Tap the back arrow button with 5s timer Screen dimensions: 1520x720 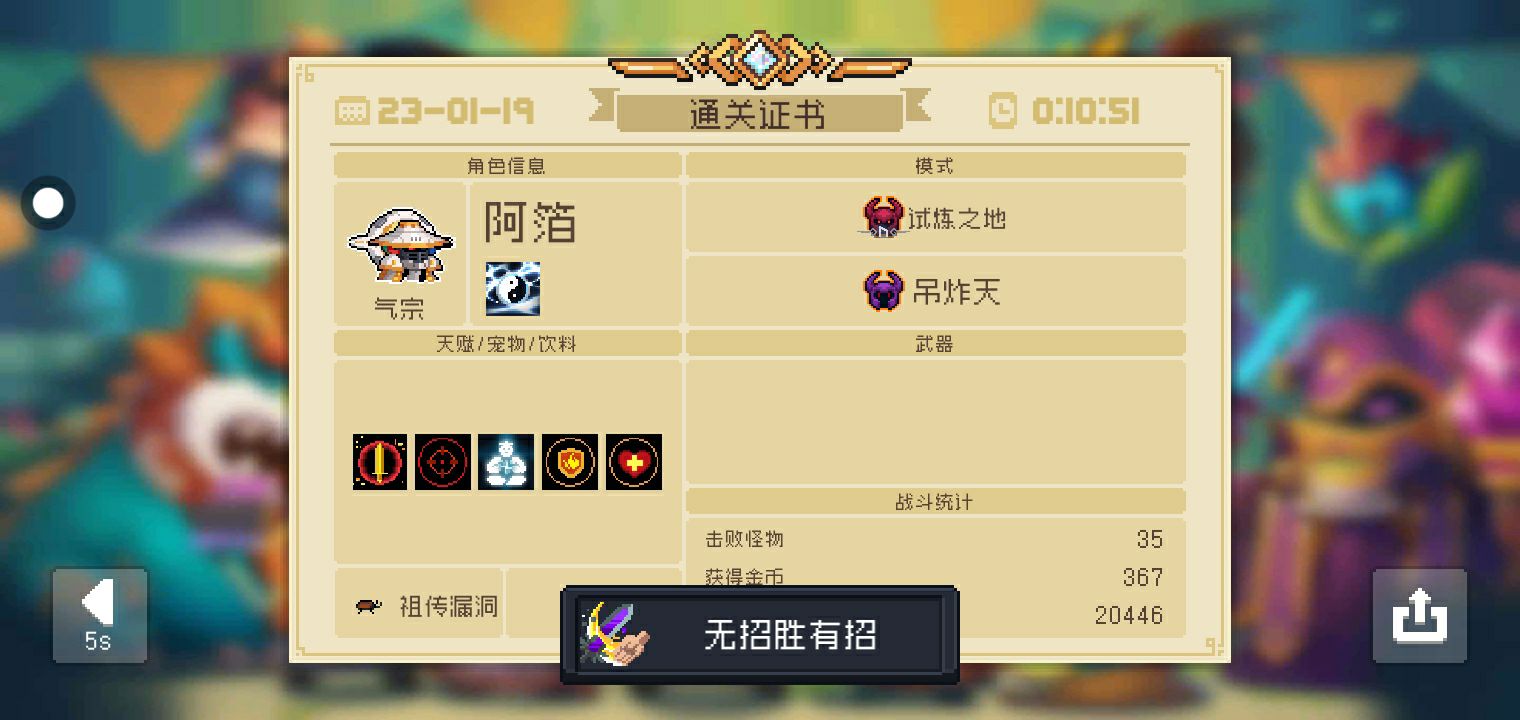coord(100,616)
